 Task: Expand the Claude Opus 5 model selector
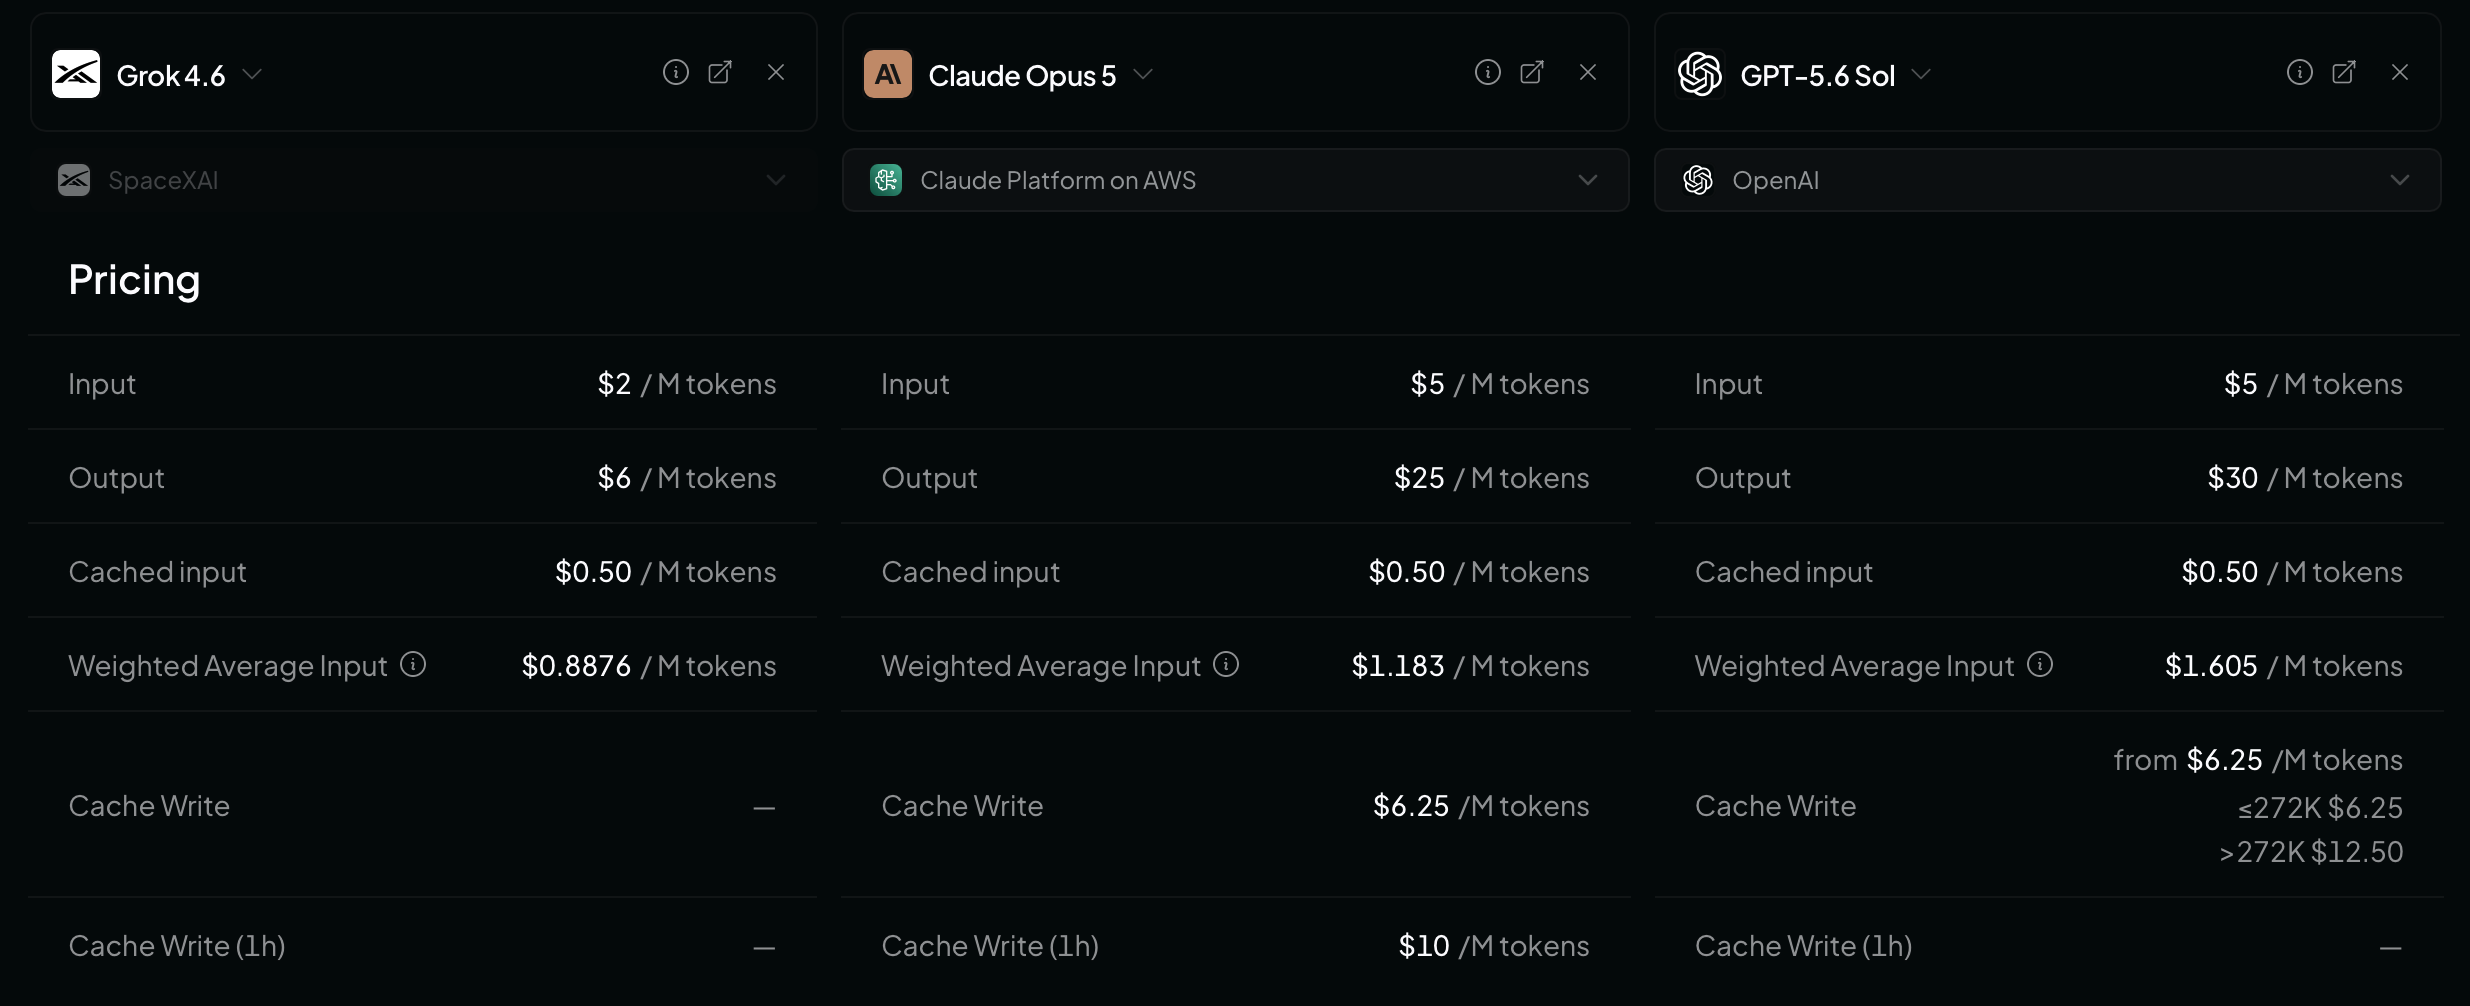coord(1143,75)
